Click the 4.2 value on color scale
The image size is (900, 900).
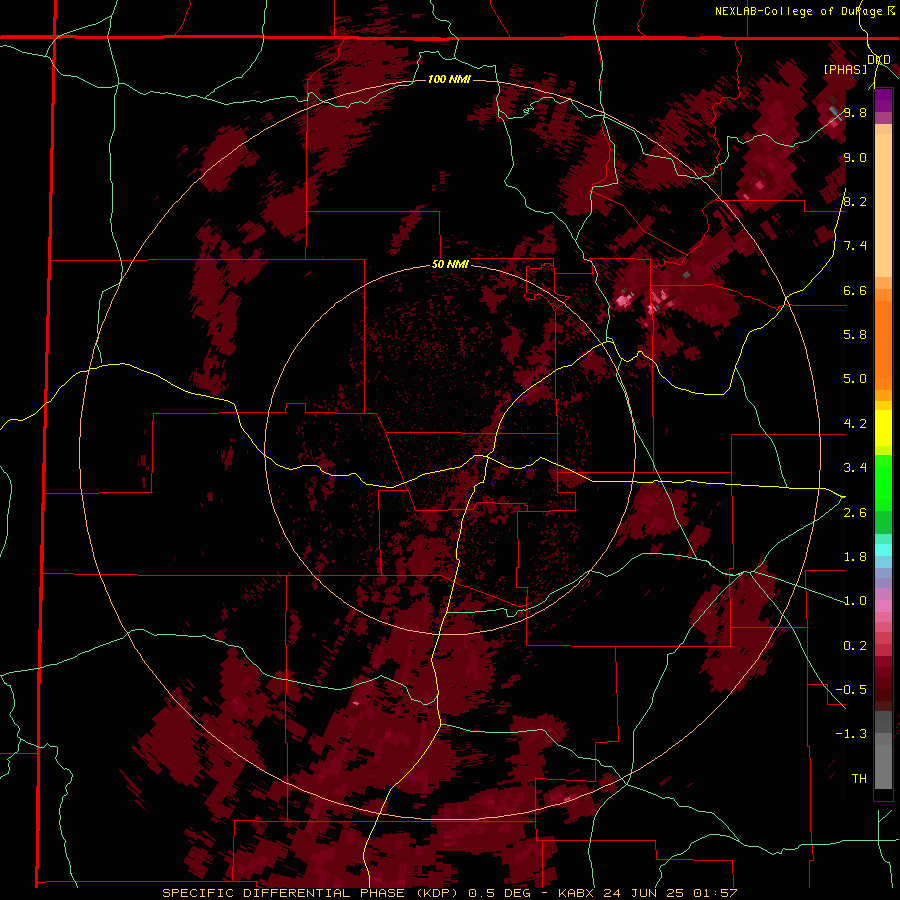coord(855,424)
